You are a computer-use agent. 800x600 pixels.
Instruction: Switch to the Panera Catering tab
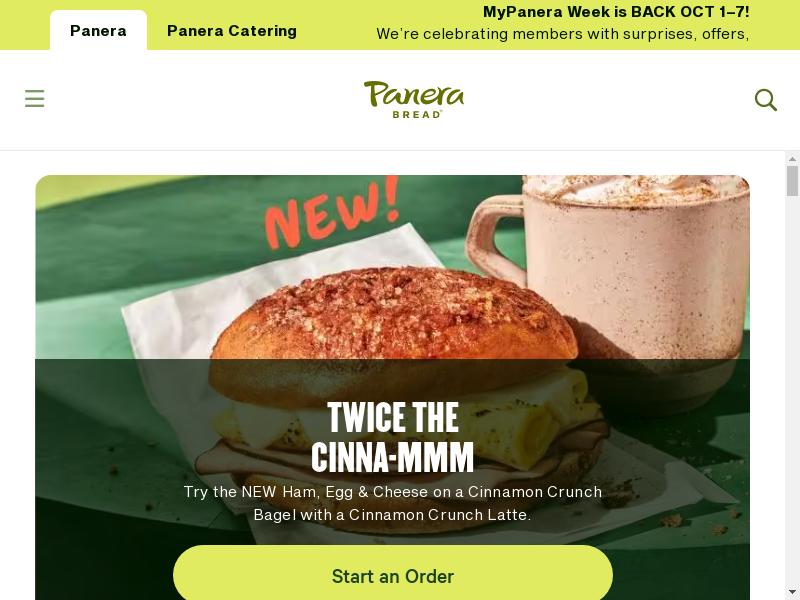[x=232, y=31]
